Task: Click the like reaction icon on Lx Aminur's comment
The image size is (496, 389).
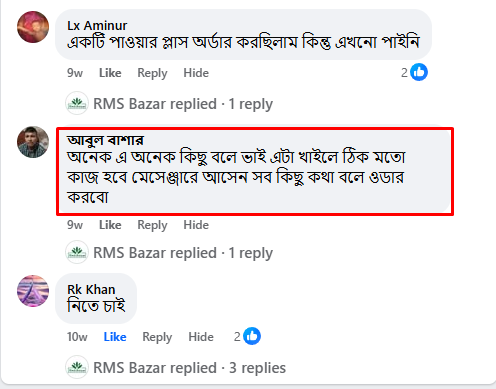Action: (419, 72)
